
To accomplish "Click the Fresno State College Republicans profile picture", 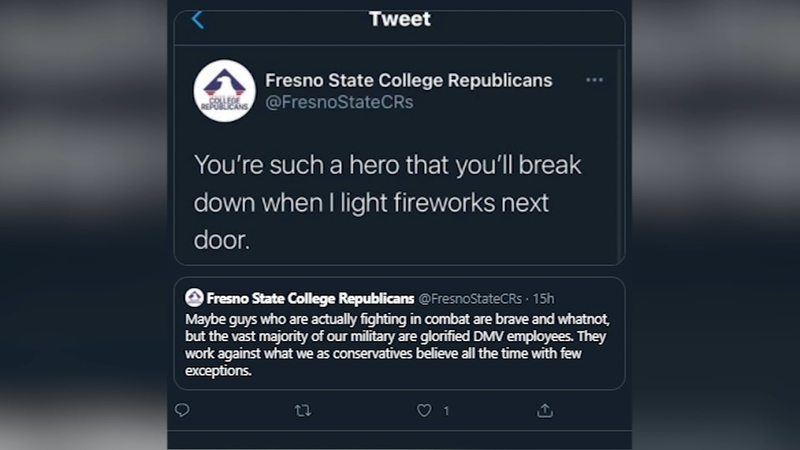I will (x=224, y=91).
